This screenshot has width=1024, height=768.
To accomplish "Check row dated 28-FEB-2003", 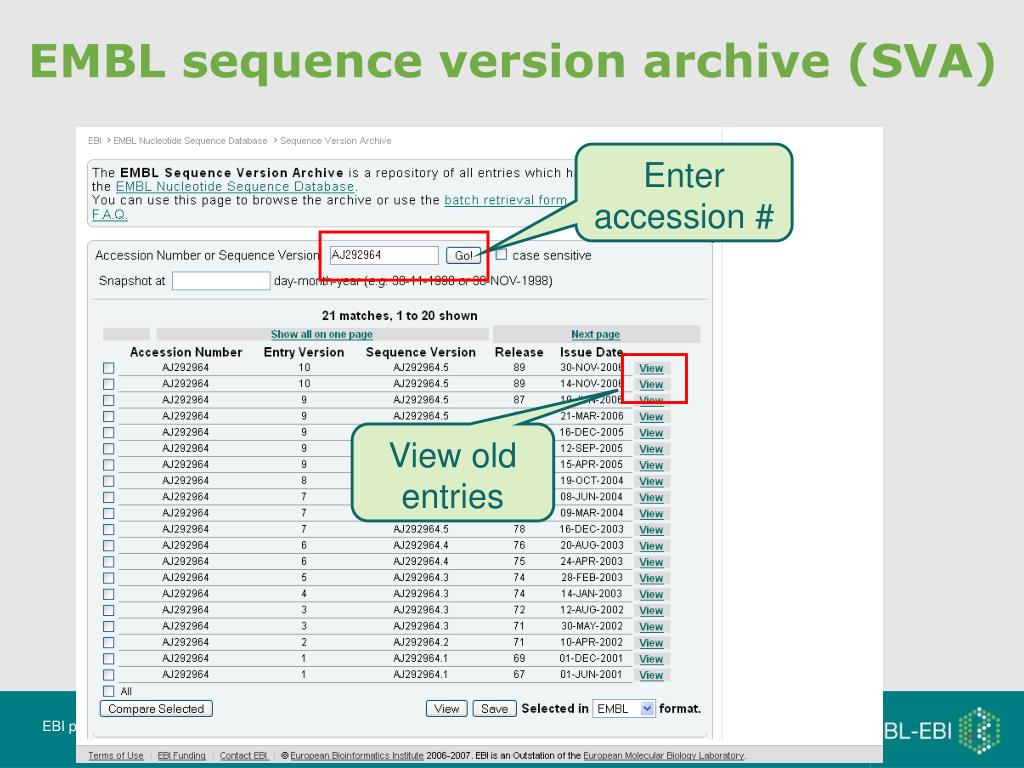I will coord(108,579).
